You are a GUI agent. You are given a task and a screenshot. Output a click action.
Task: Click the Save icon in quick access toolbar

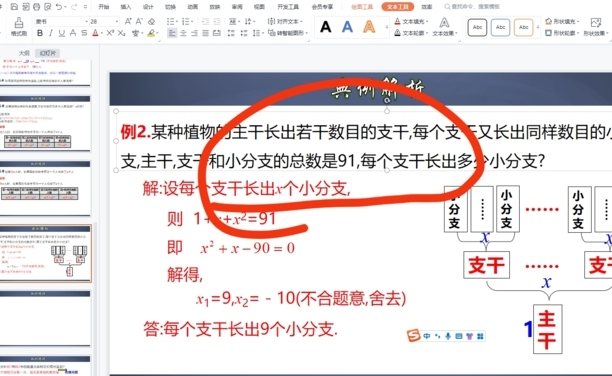pos(14,6)
